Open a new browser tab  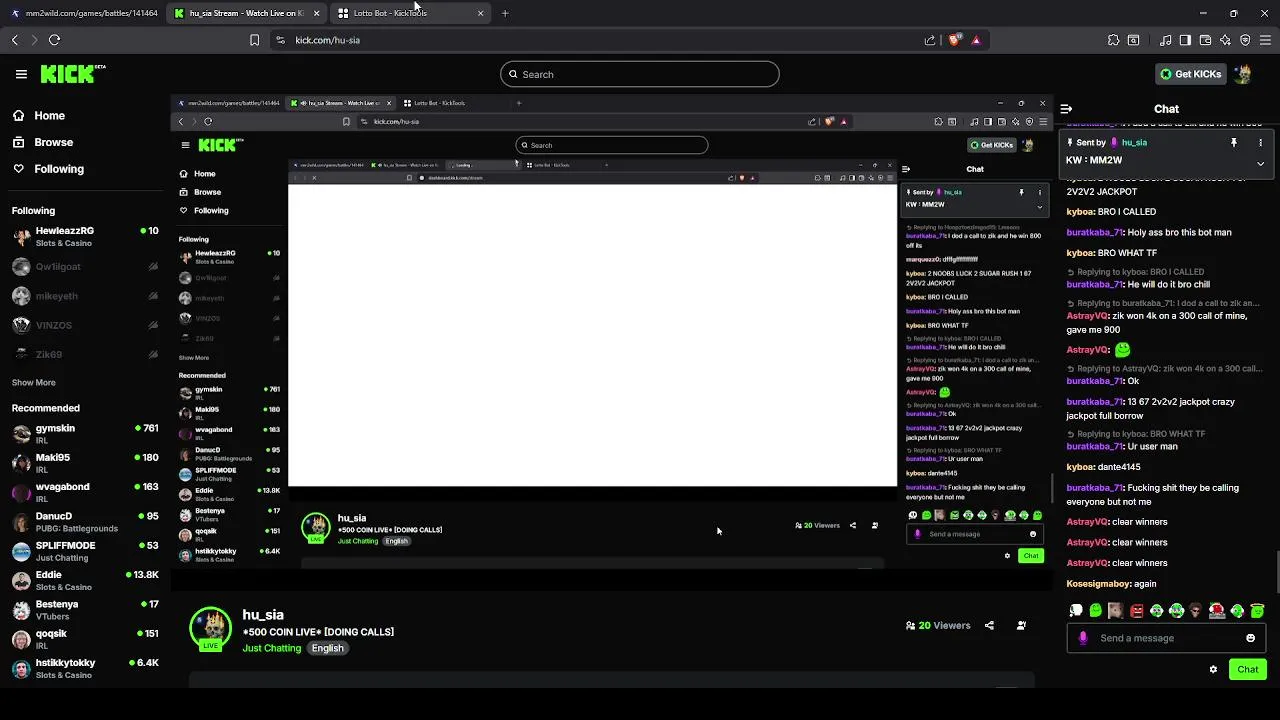tap(505, 13)
